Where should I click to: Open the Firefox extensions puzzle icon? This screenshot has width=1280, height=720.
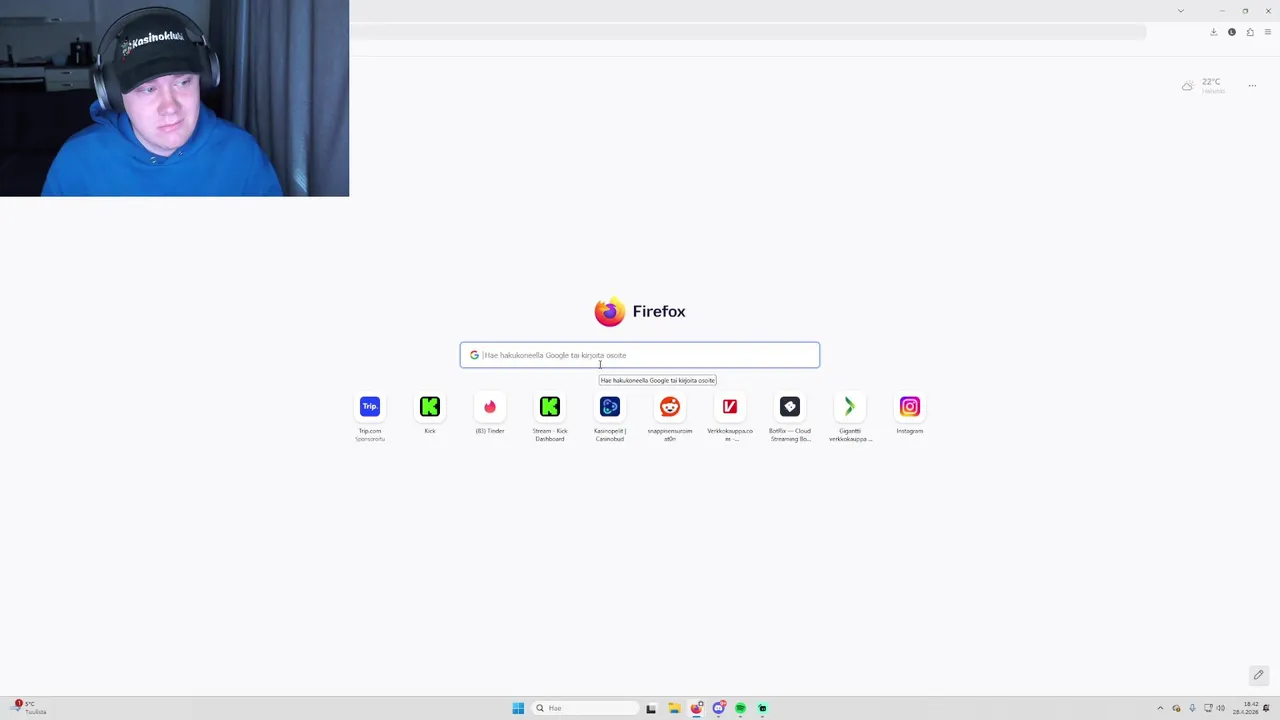[x=1250, y=32]
